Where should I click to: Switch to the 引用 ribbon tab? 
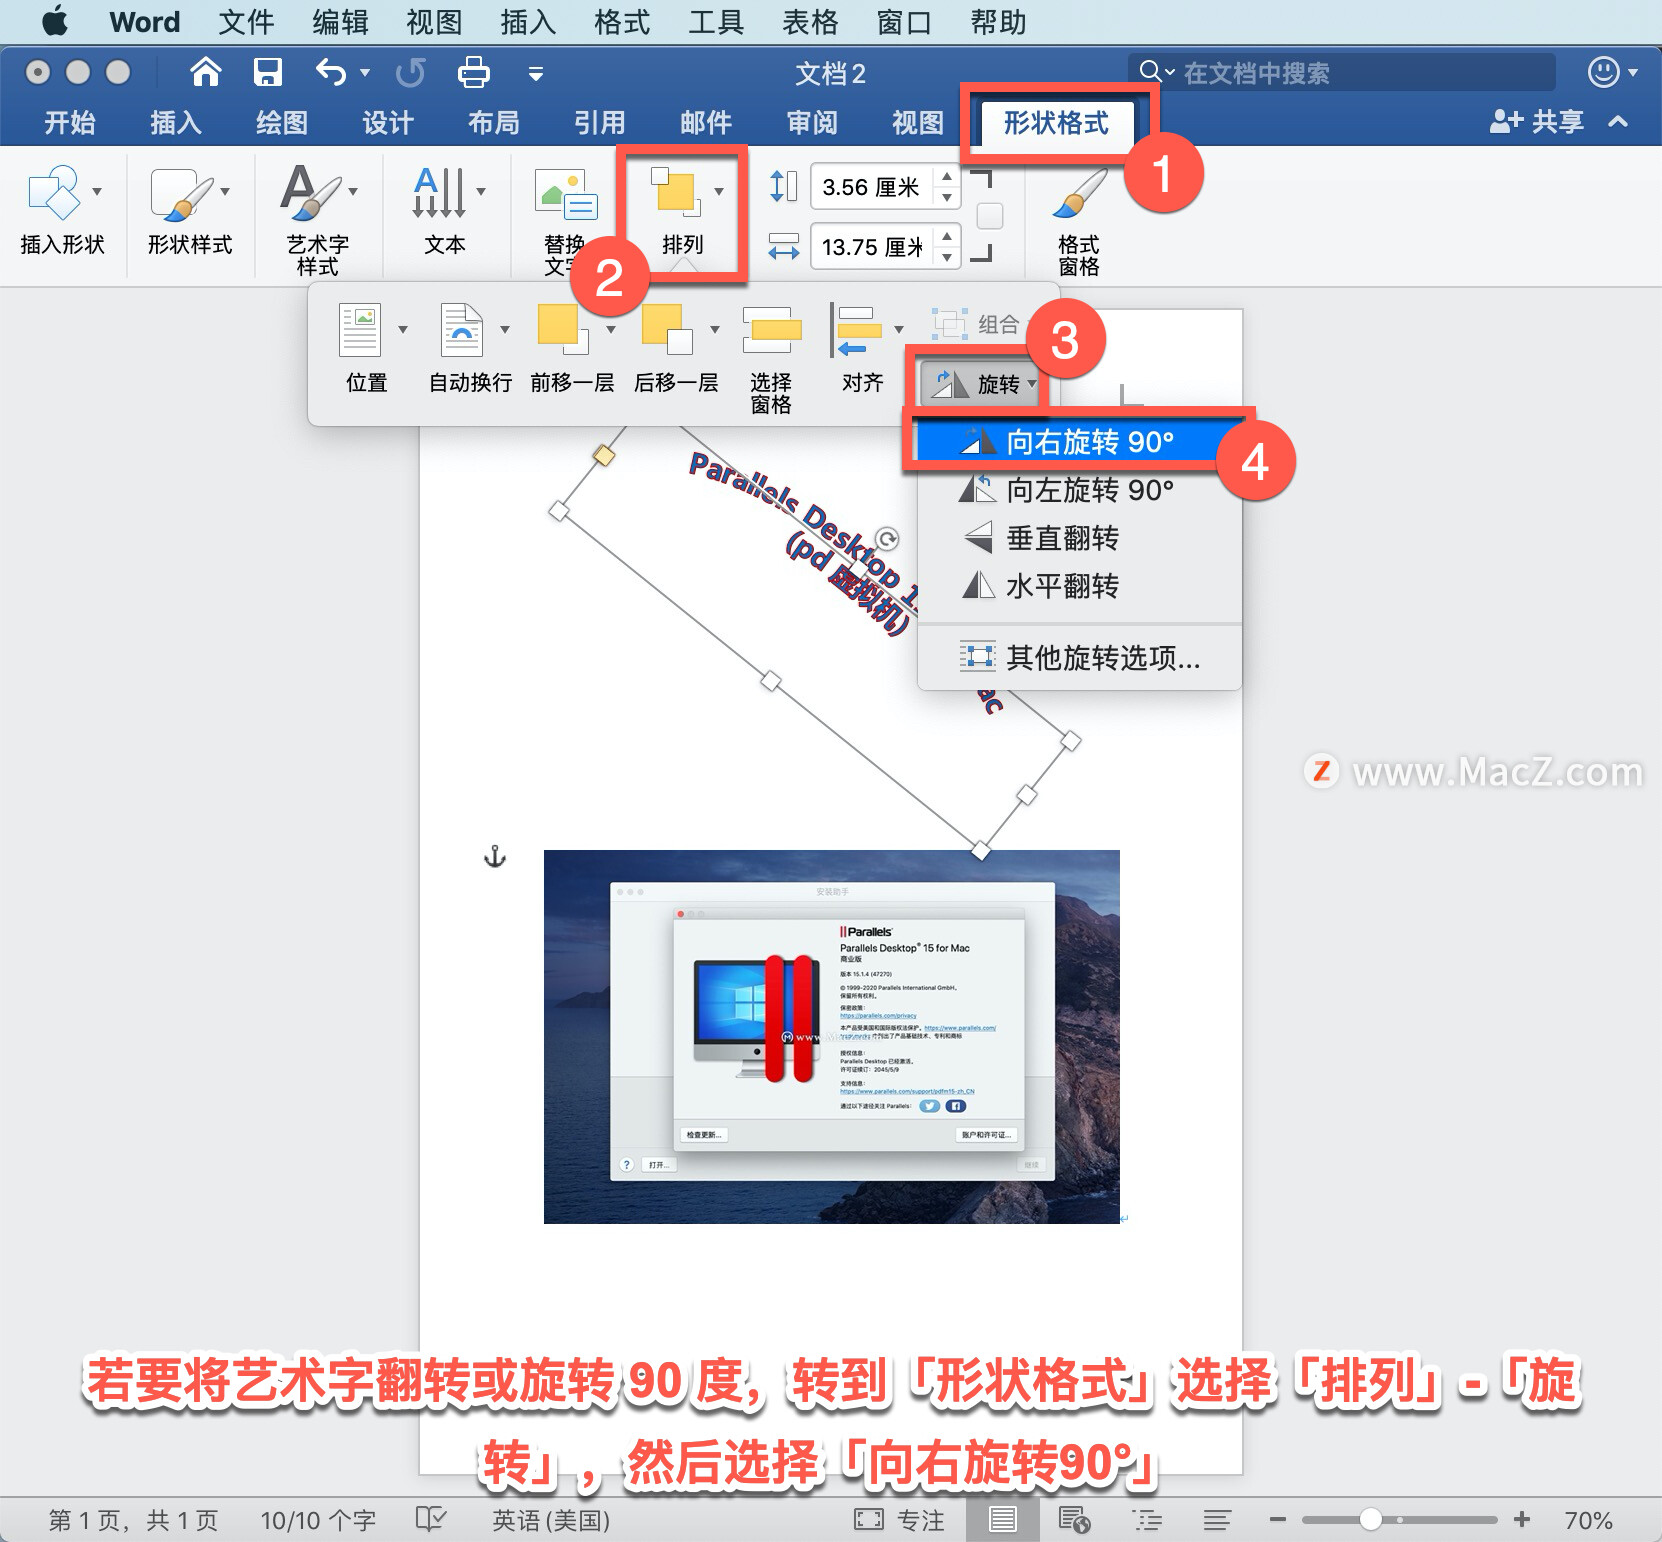click(600, 122)
